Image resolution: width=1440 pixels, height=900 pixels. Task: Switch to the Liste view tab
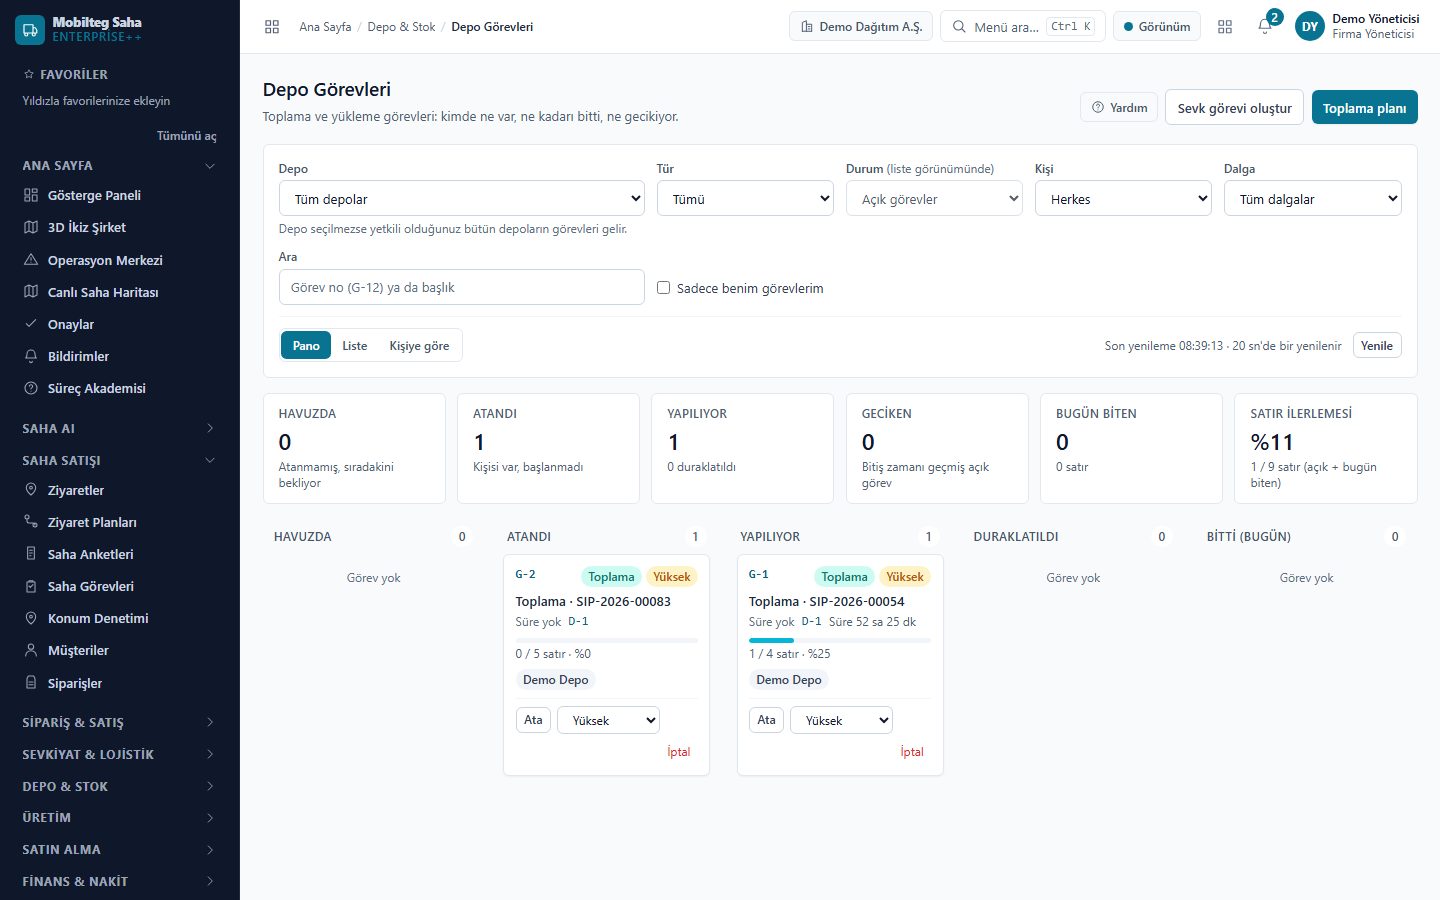click(354, 345)
